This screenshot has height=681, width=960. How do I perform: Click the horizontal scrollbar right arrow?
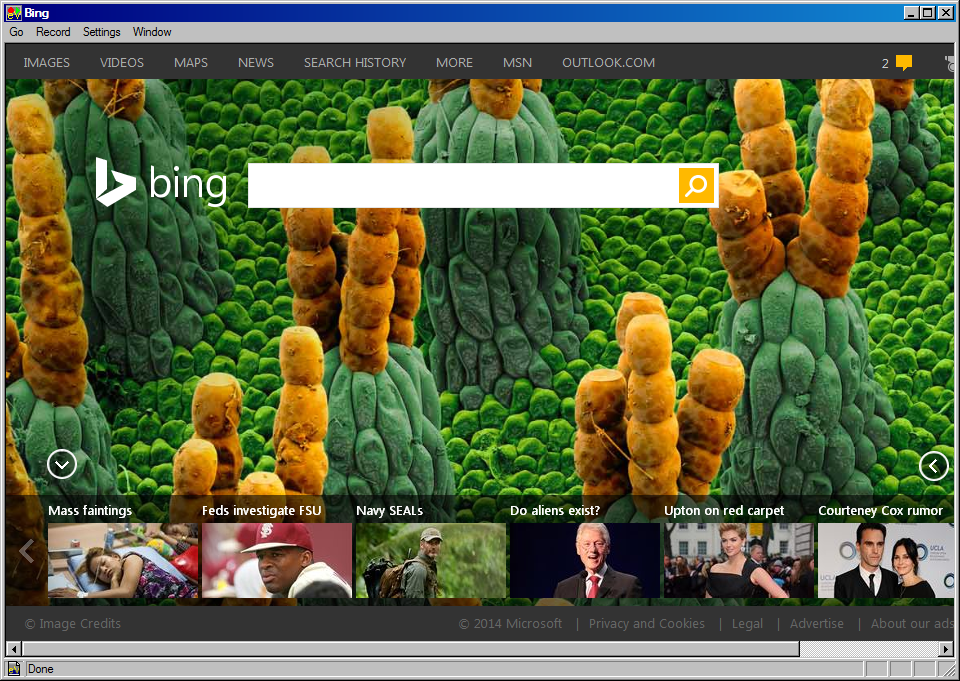(x=946, y=649)
